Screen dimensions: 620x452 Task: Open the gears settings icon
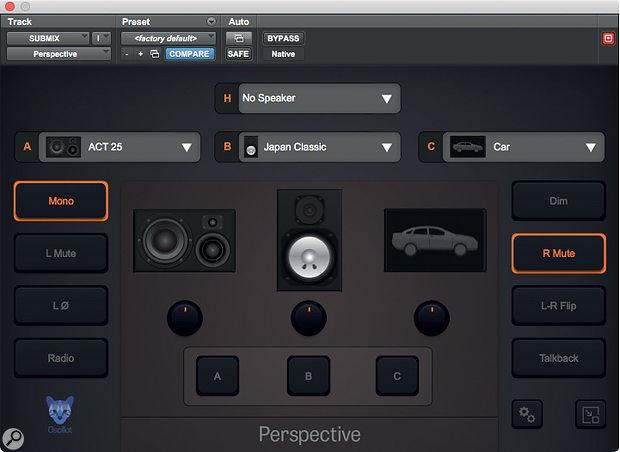[x=527, y=414]
